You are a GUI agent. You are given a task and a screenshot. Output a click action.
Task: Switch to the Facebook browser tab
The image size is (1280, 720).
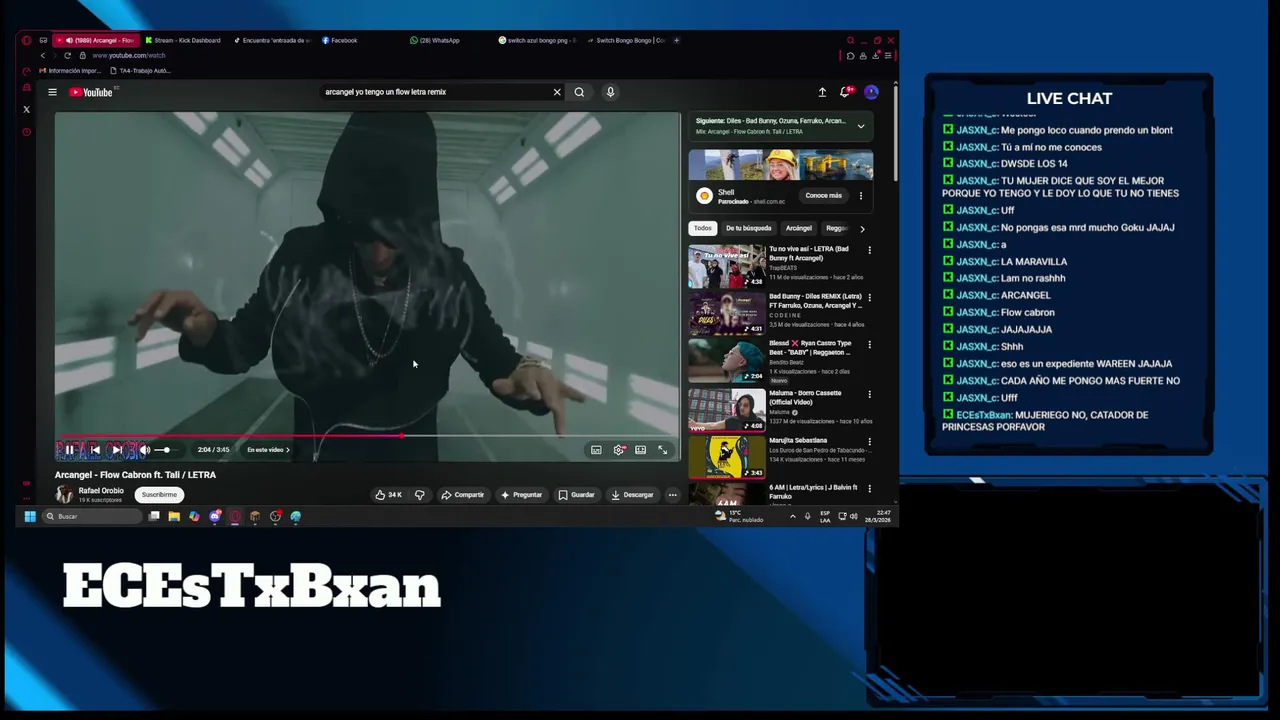[340, 41]
